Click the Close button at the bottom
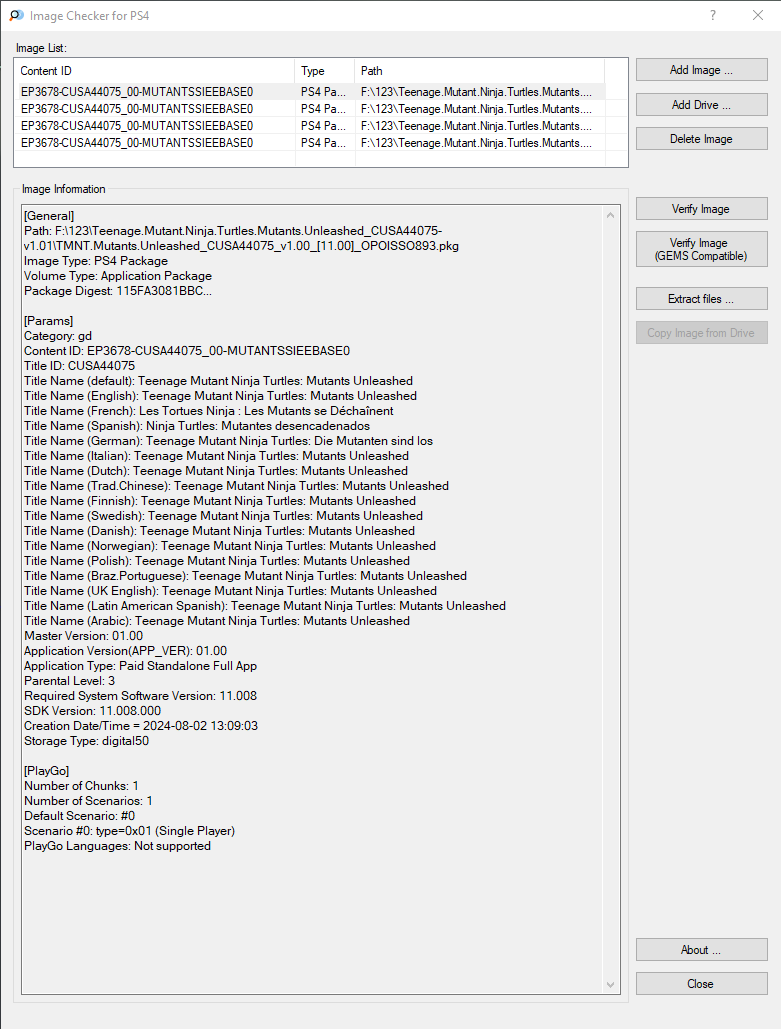The width and height of the screenshot is (781, 1029). tap(702, 984)
